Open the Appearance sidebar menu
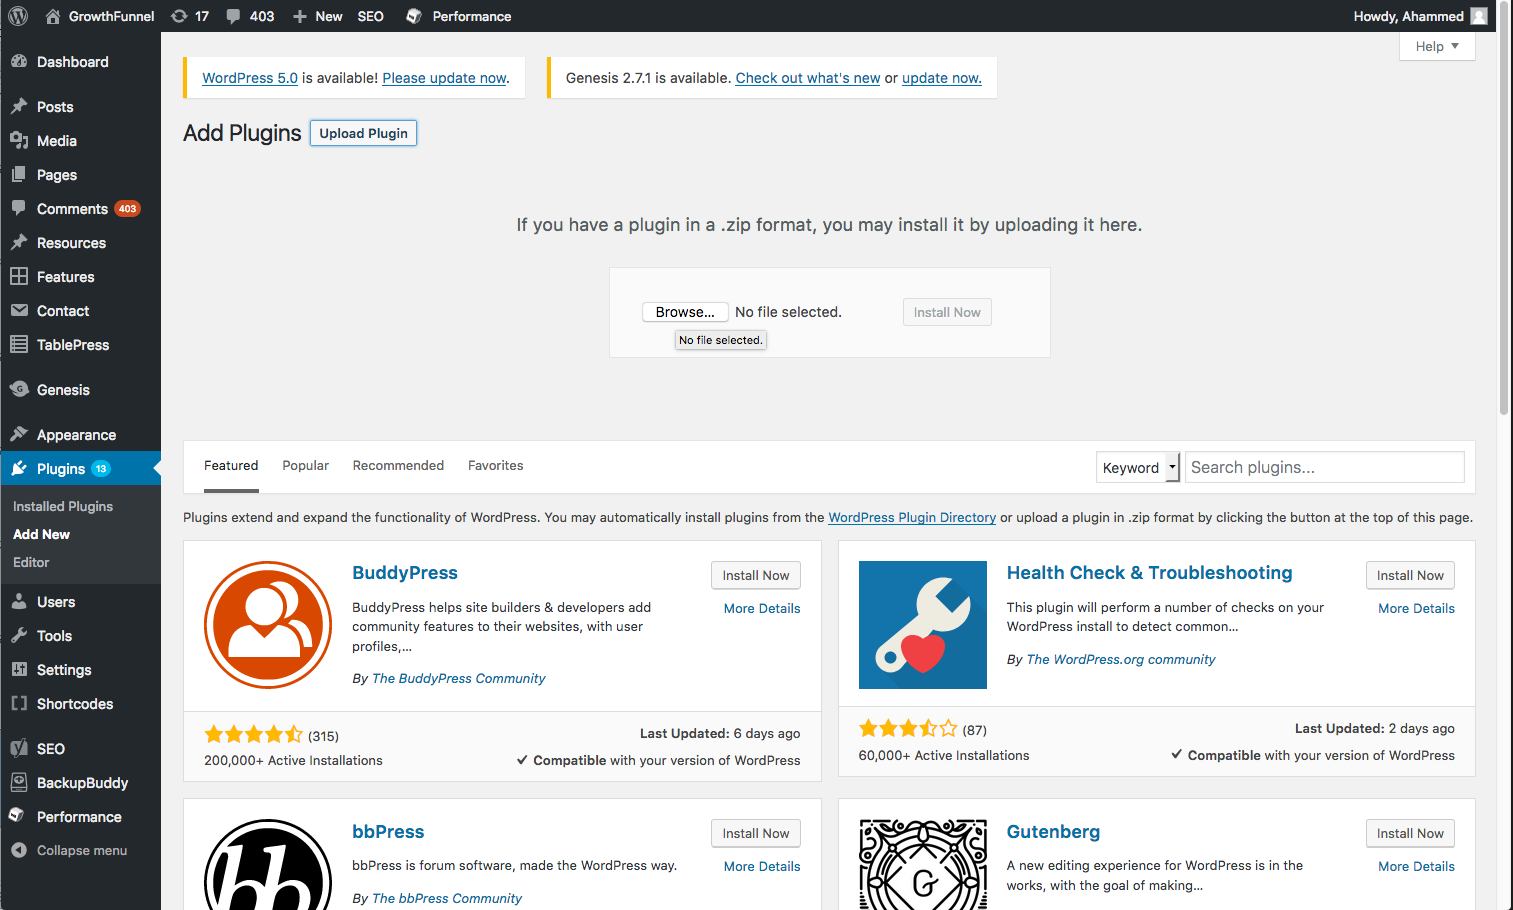The width and height of the screenshot is (1513, 910). click(76, 435)
